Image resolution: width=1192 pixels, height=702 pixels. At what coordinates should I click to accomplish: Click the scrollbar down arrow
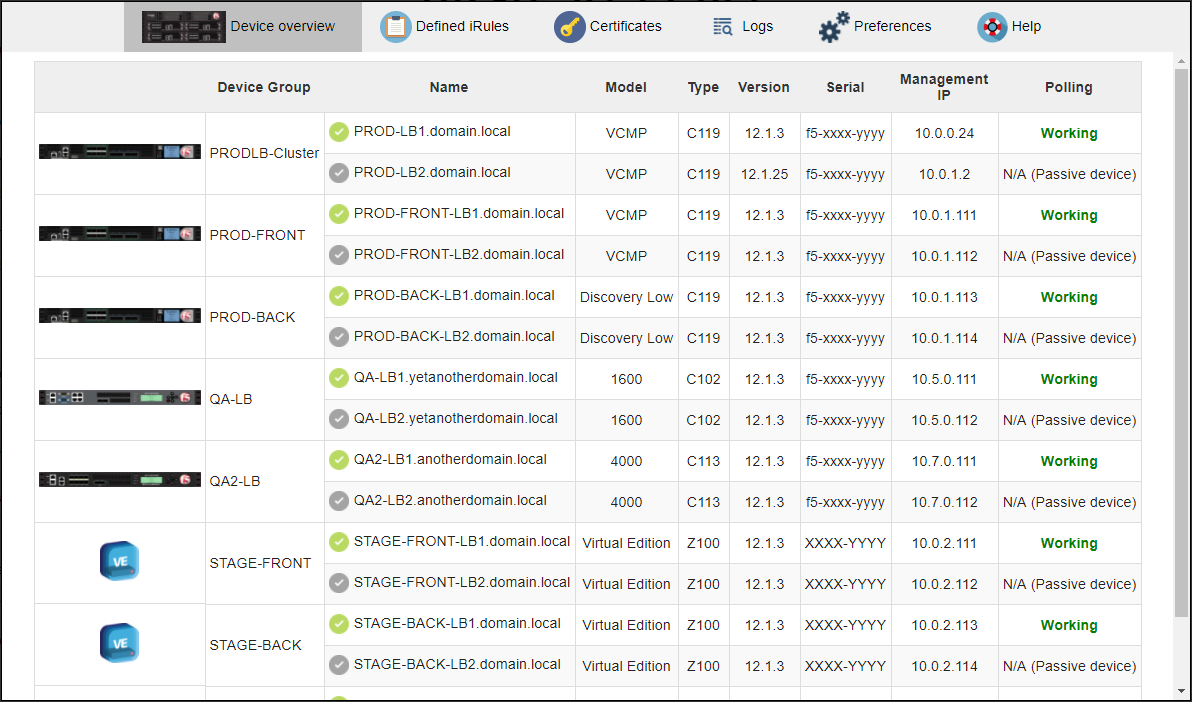[1182, 689]
